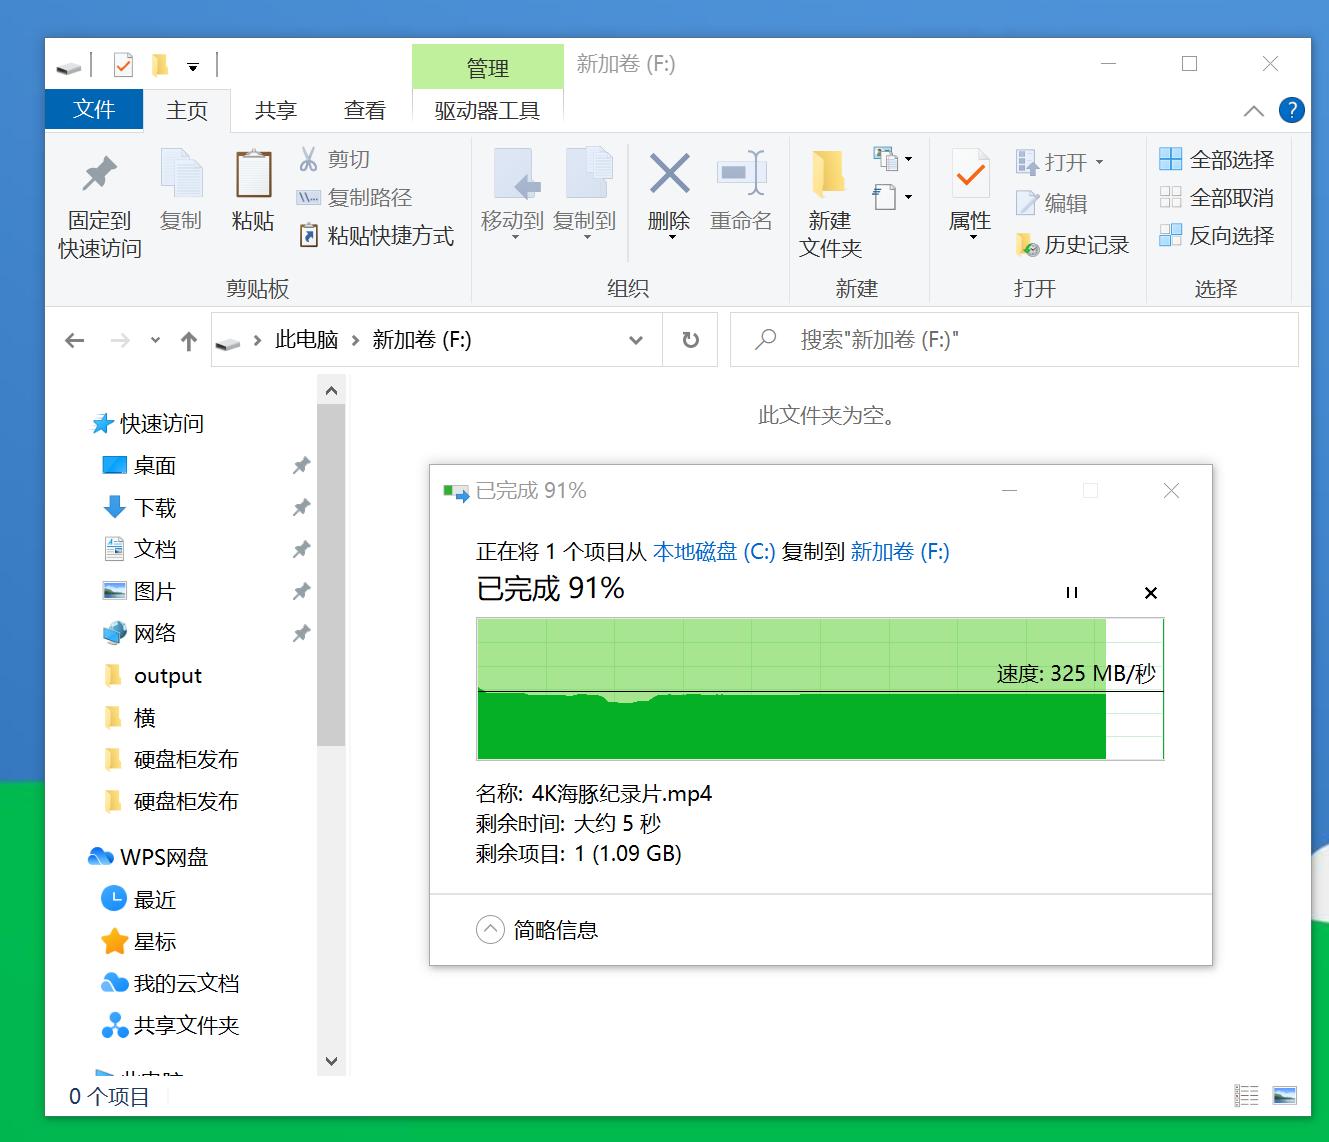Open the address bar dropdown arrow
This screenshot has height=1142, width=1329.
pyautogui.click(x=636, y=340)
